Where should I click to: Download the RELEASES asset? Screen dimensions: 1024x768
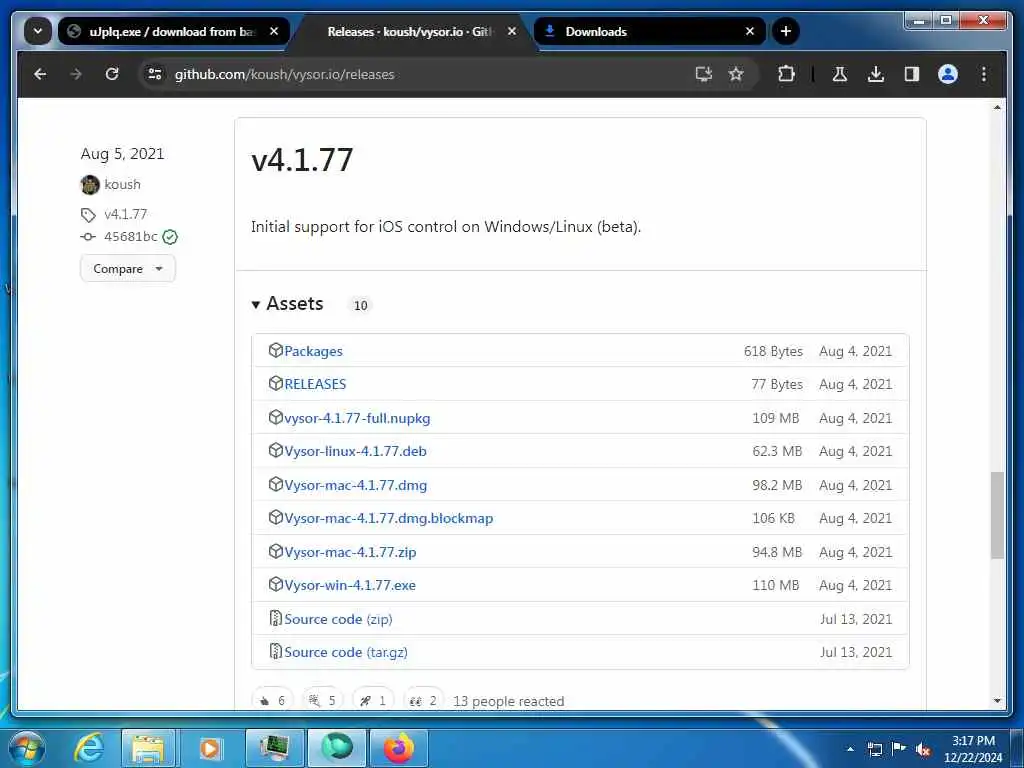[x=315, y=384]
